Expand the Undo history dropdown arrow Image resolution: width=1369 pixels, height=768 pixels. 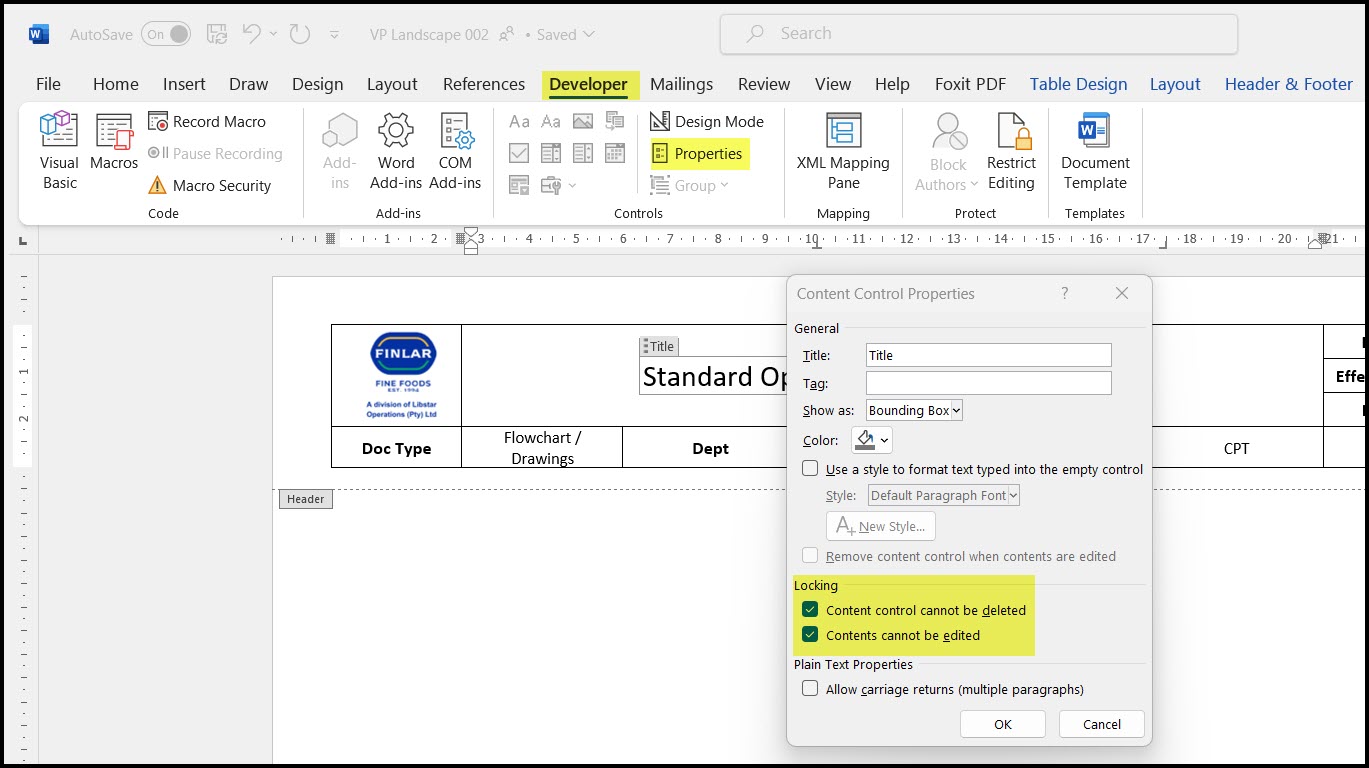pos(275,34)
